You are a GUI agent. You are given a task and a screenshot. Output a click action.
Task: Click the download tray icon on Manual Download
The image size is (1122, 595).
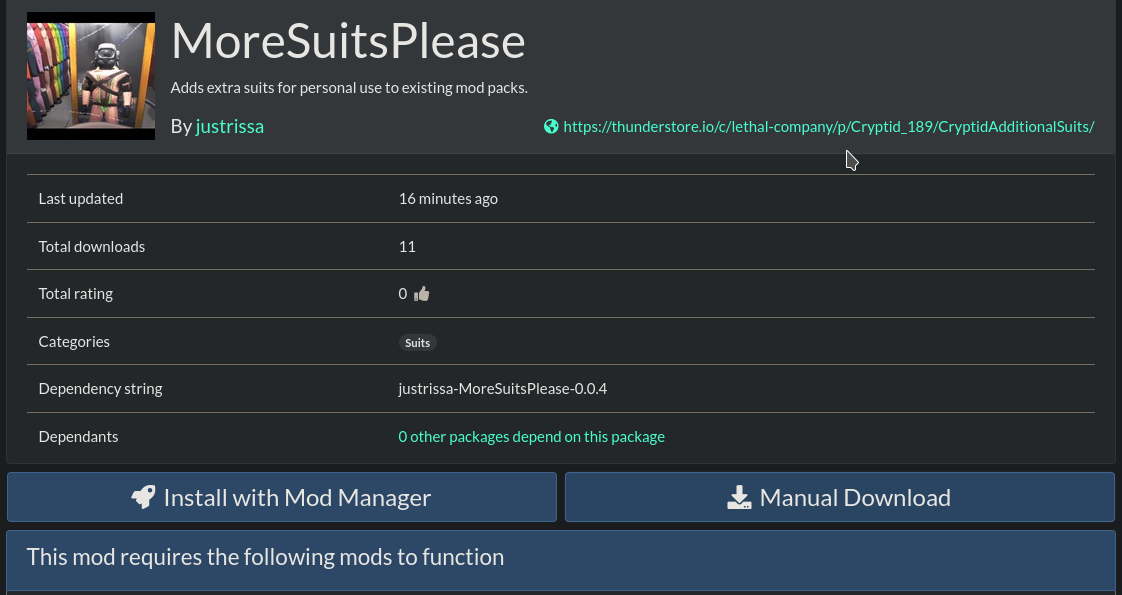click(739, 497)
